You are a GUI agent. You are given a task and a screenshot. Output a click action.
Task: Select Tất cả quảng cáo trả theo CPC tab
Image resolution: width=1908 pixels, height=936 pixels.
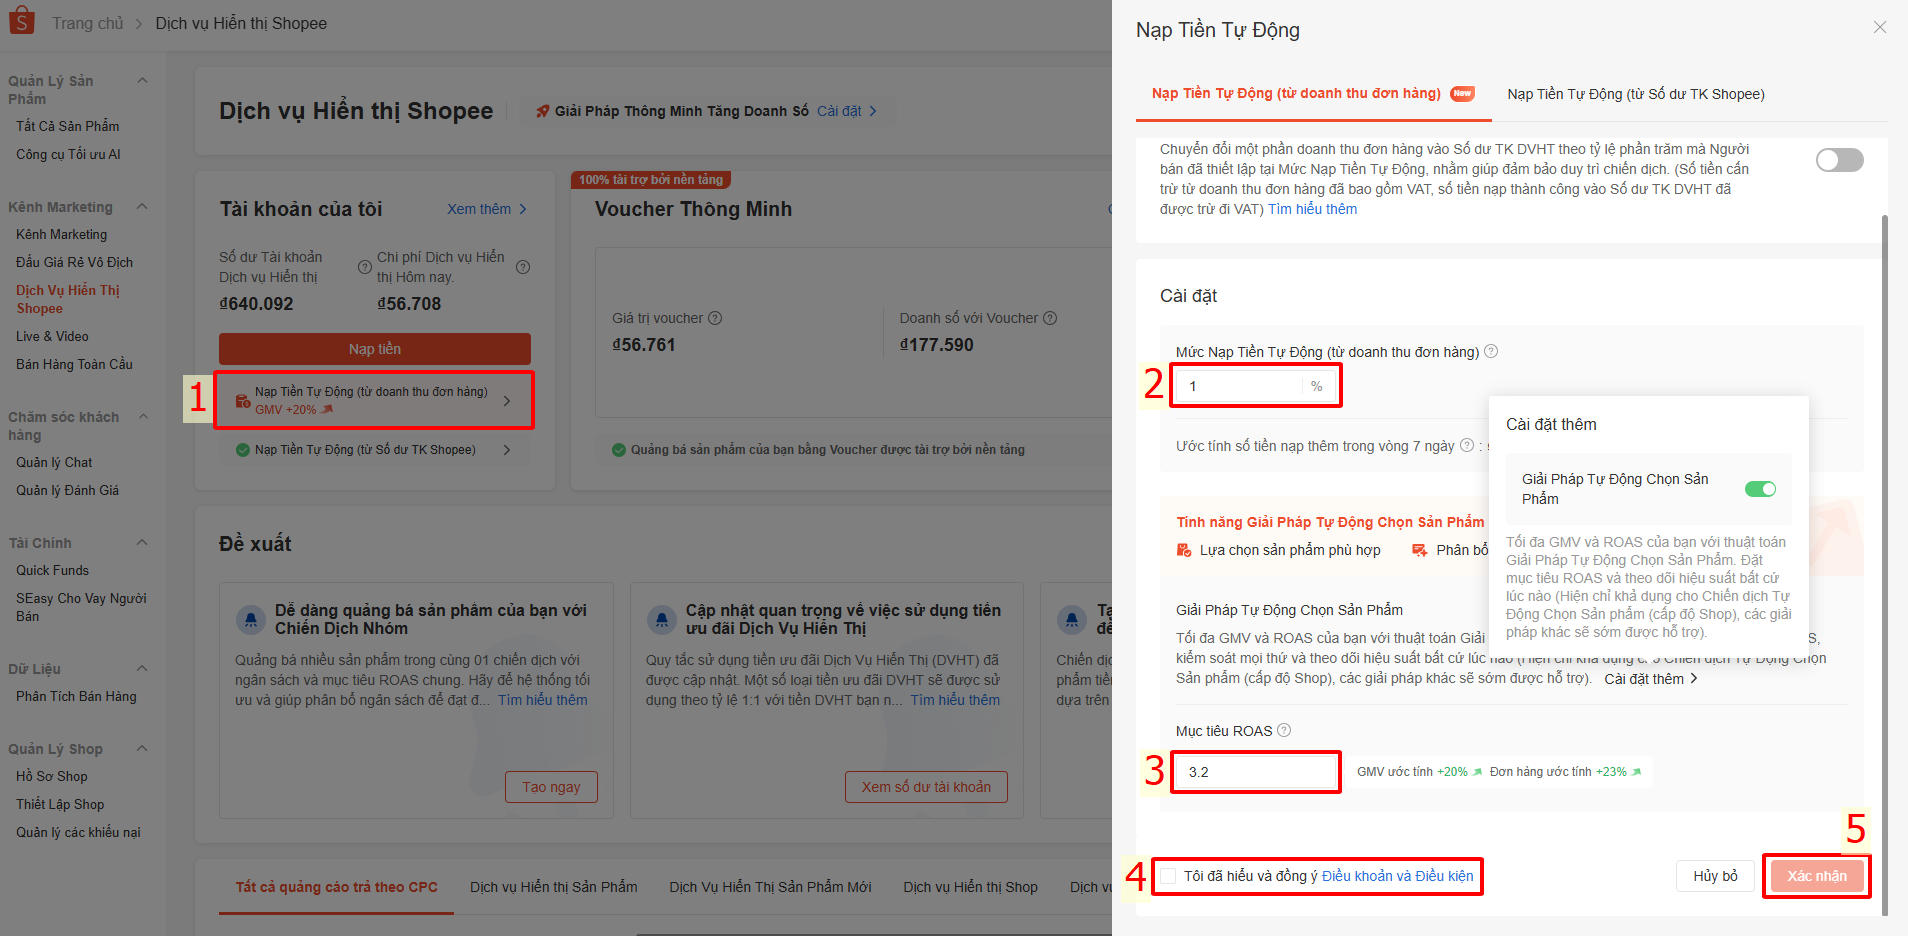337,887
